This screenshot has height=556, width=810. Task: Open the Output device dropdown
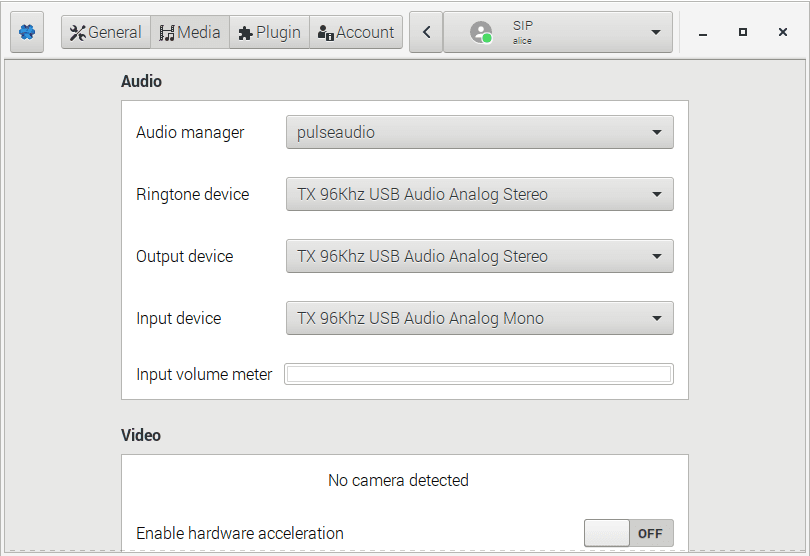(480, 256)
